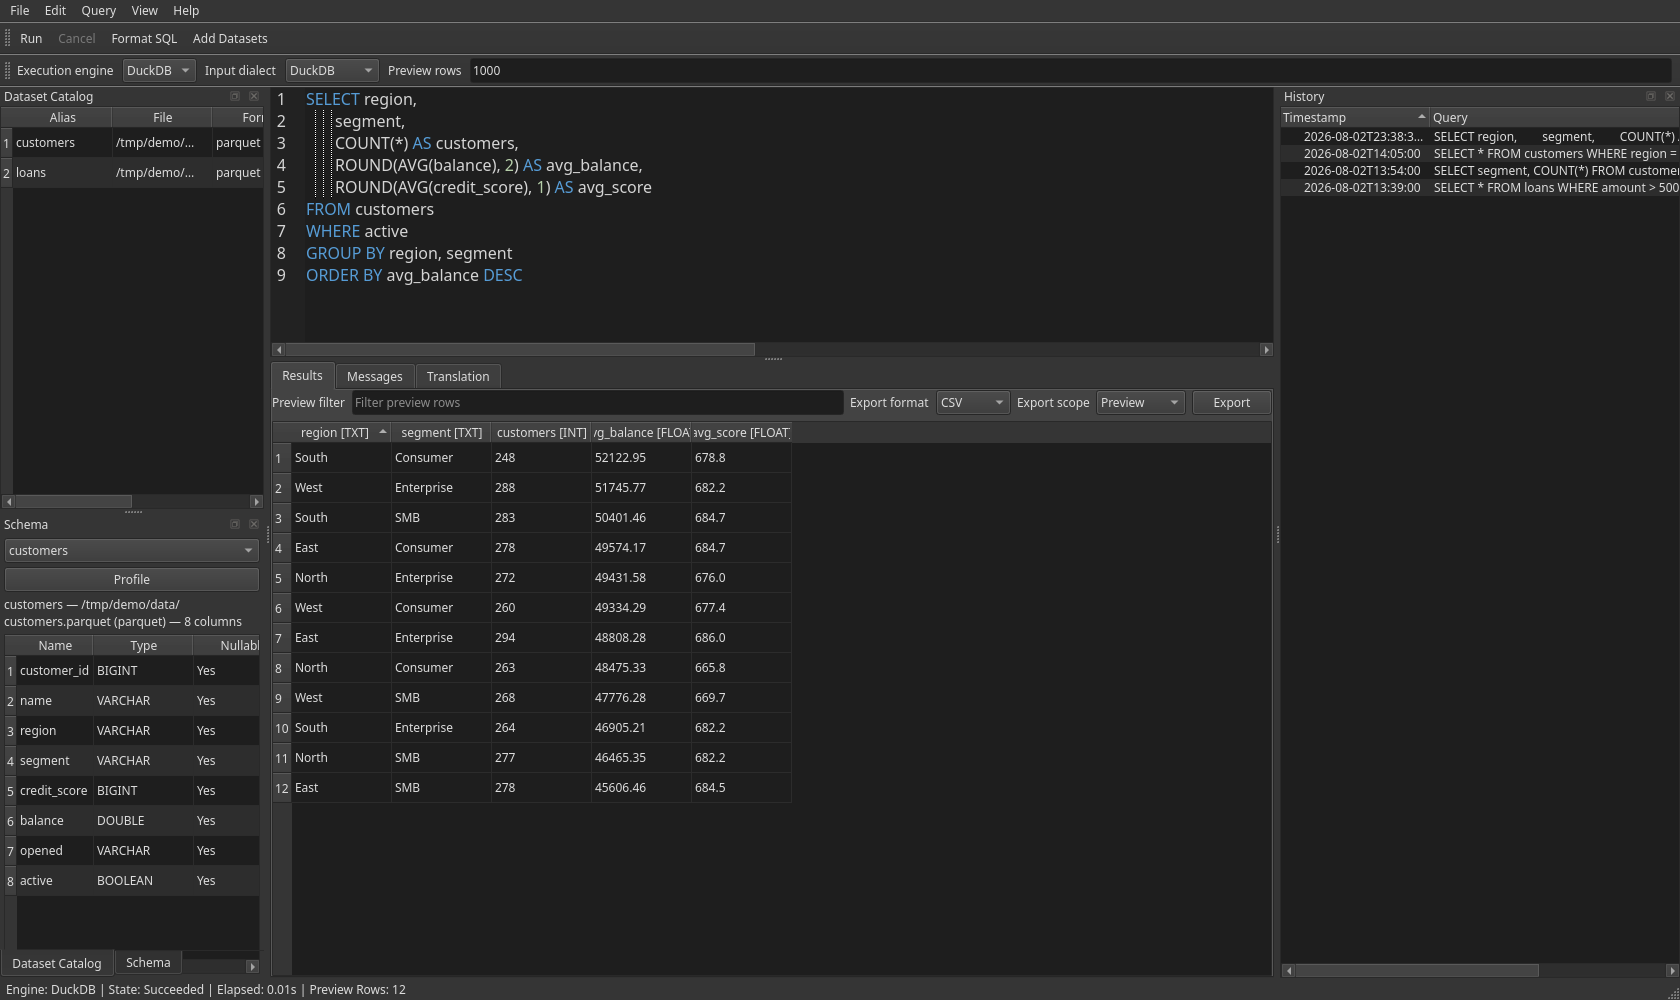The image size is (1680, 1000).
Task: Click the segment column header
Action: click(441, 432)
